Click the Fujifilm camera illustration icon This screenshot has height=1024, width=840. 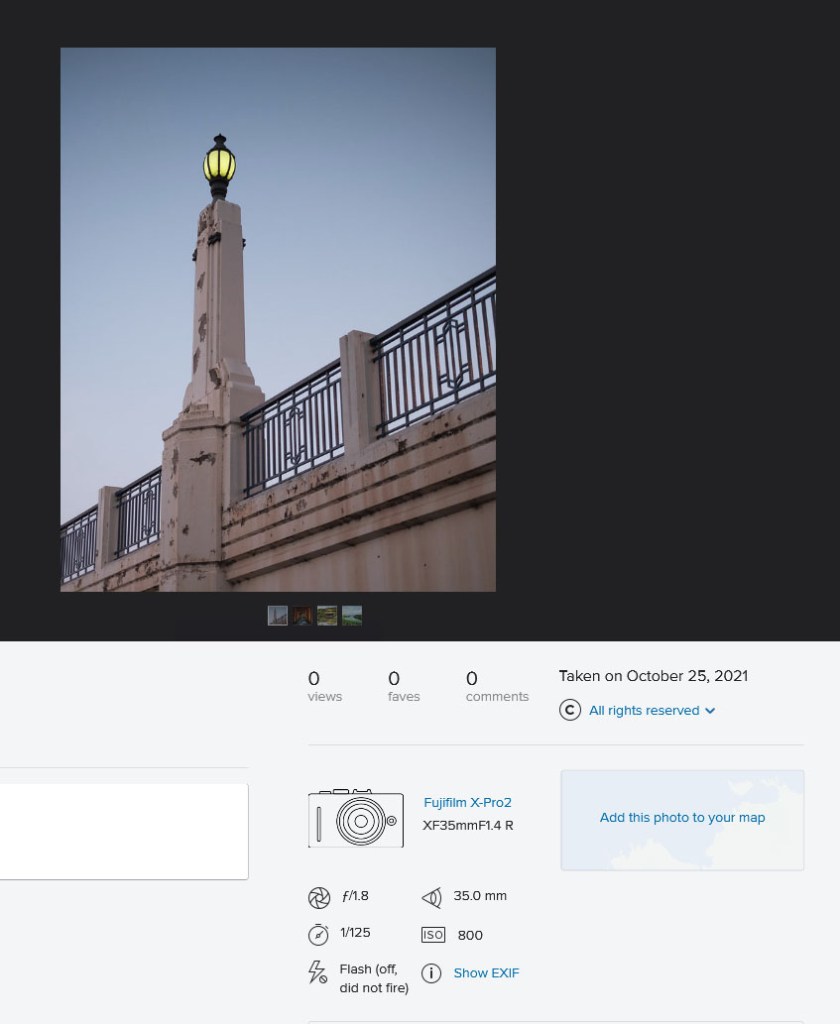click(356, 819)
